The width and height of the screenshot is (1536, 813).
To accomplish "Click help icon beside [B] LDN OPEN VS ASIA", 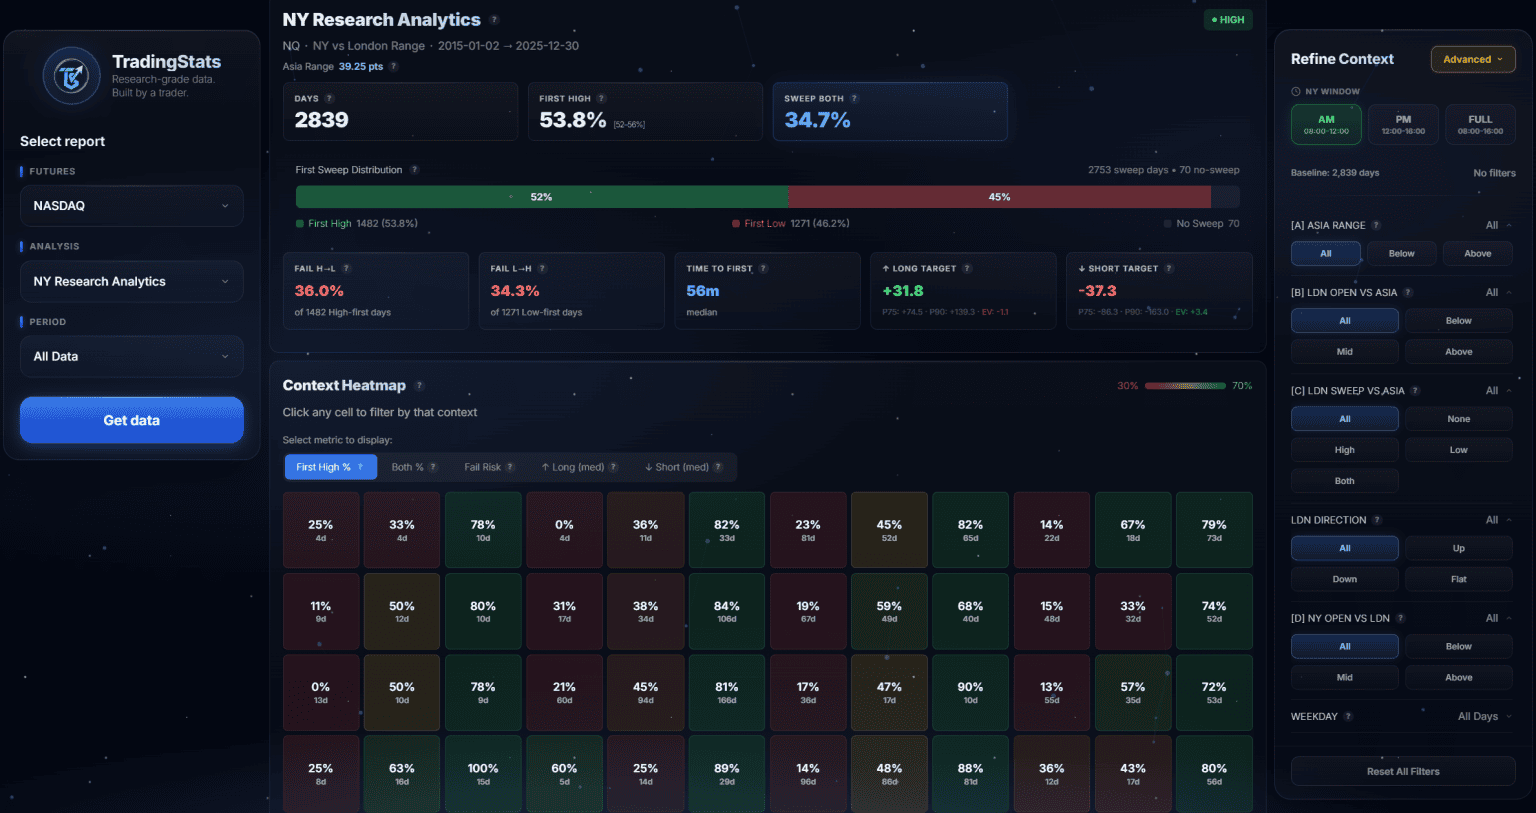I will coord(1408,292).
